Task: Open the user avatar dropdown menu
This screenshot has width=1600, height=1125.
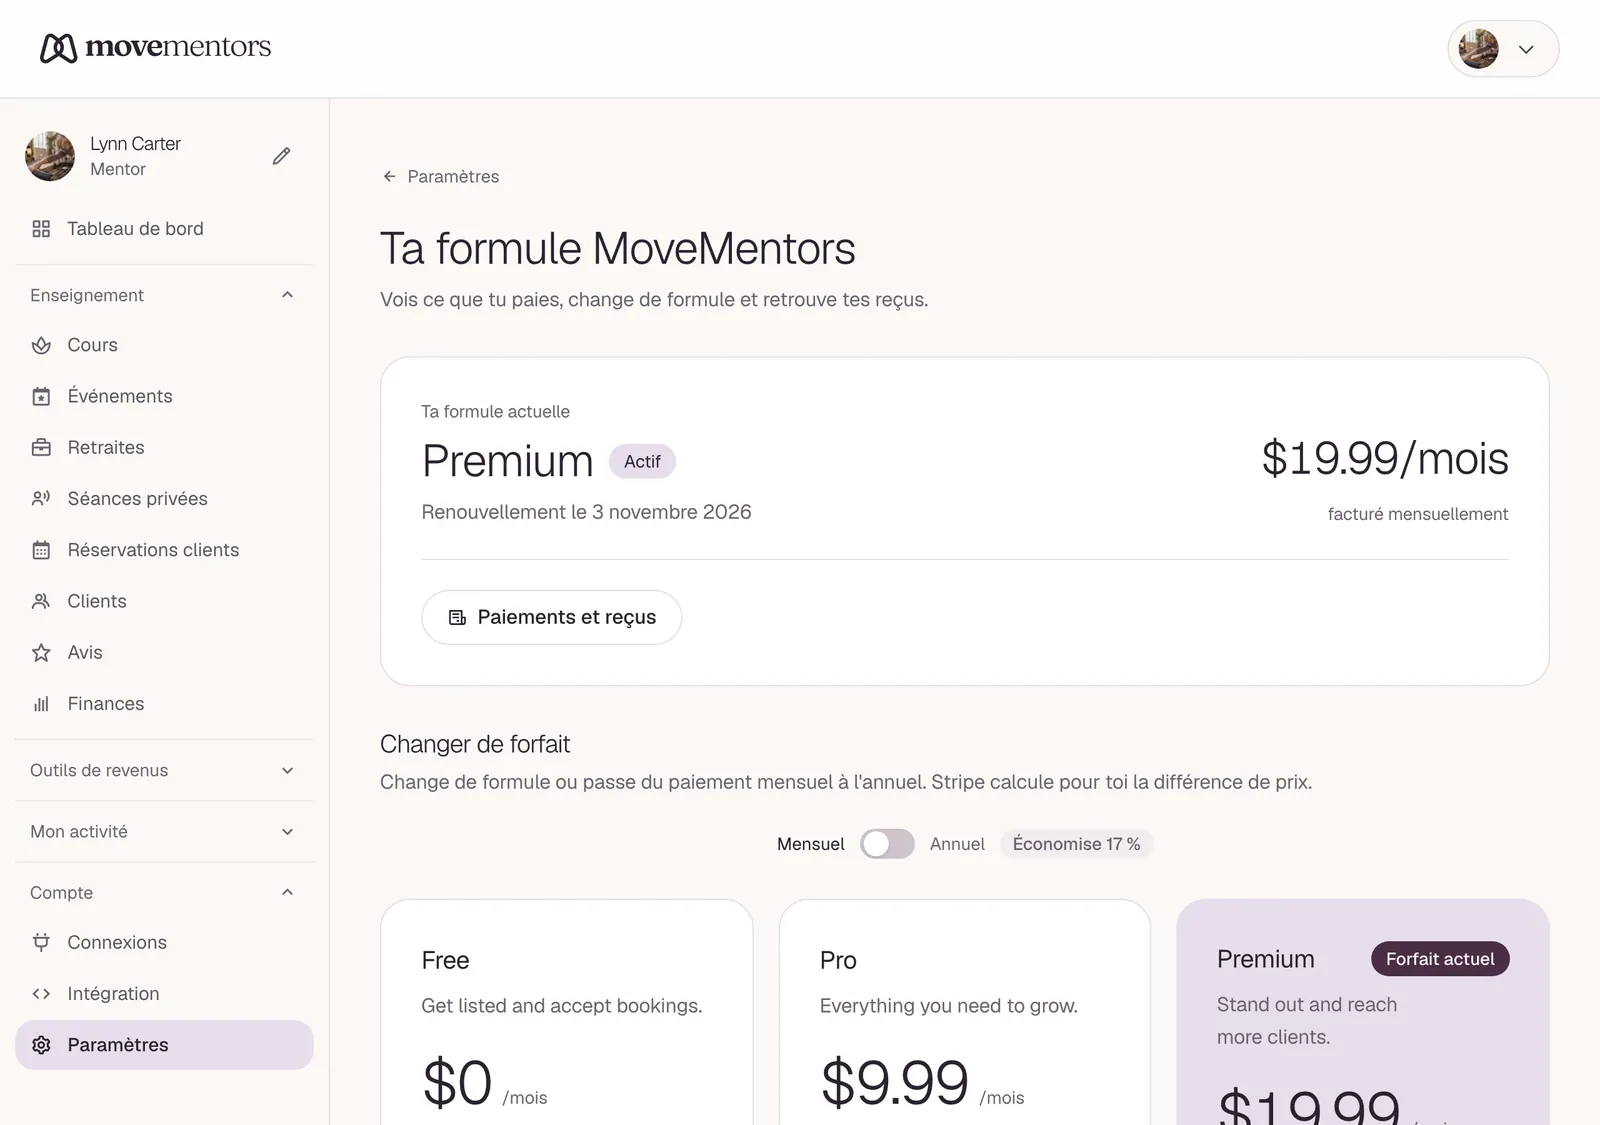Action: [1503, 49]
